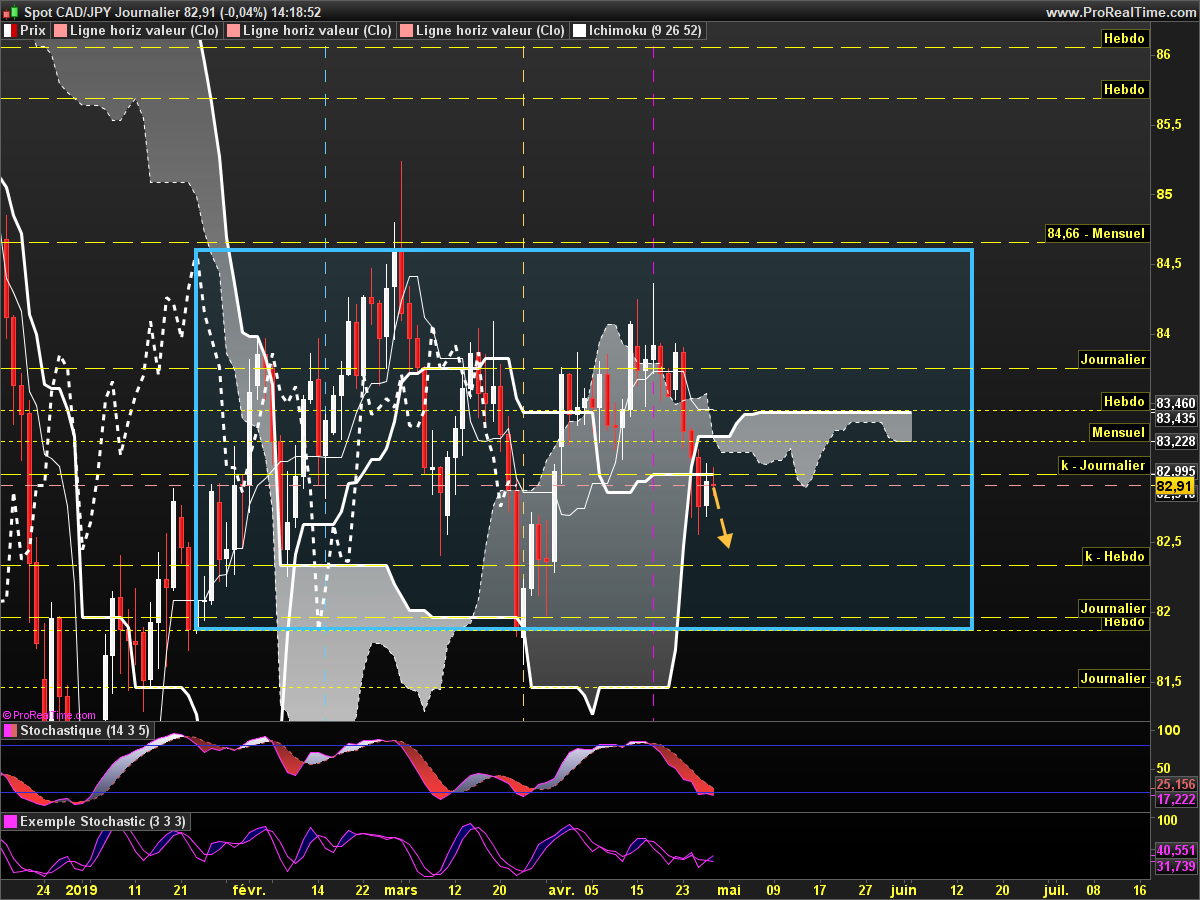Click the 82,5 price axis label
This screenshot has height=900, width=1200.
[x=1170, y=541]
